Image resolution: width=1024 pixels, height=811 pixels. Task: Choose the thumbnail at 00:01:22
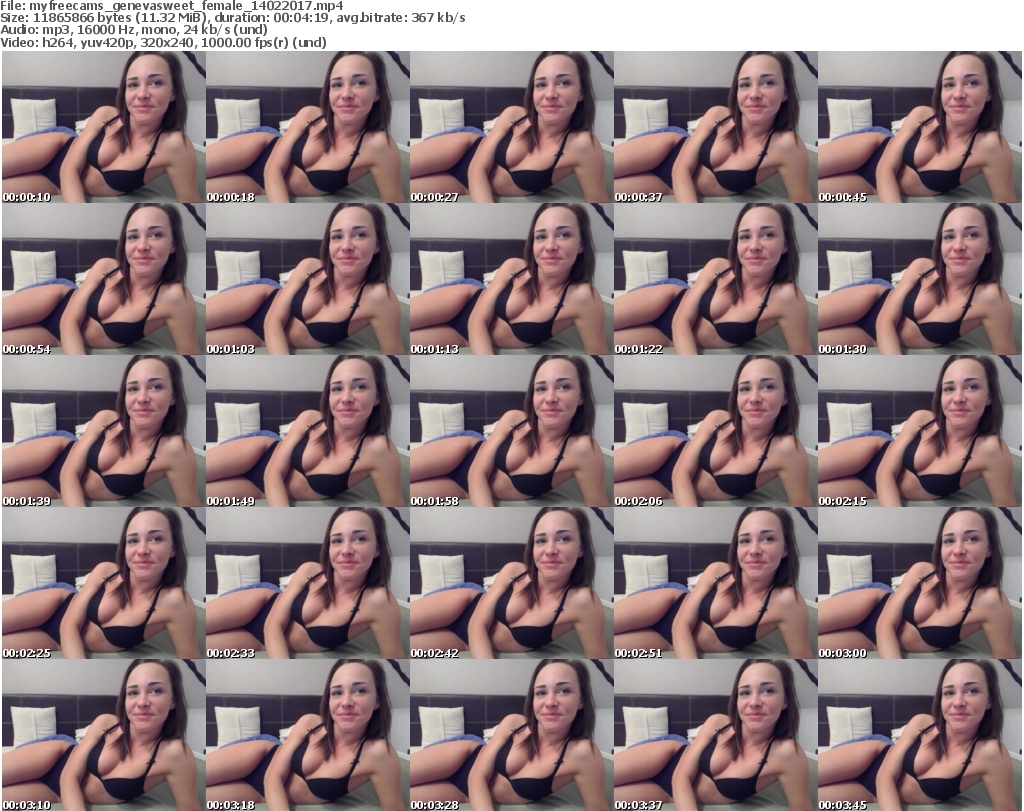715,279
